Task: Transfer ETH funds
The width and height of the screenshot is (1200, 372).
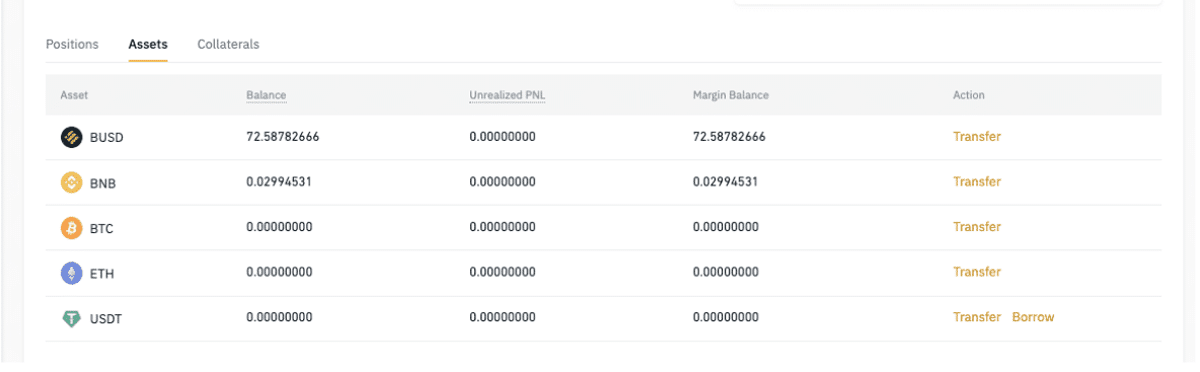Action: coord(977,272)
